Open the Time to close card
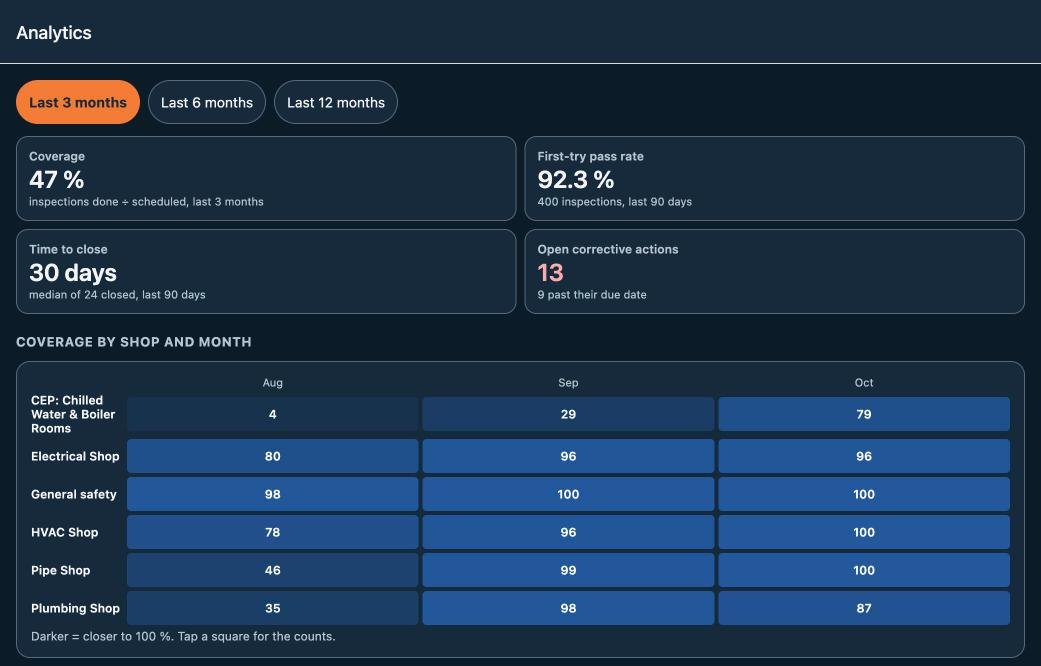The height and width of the screenshot is (666, 1041). click(266, 272)
